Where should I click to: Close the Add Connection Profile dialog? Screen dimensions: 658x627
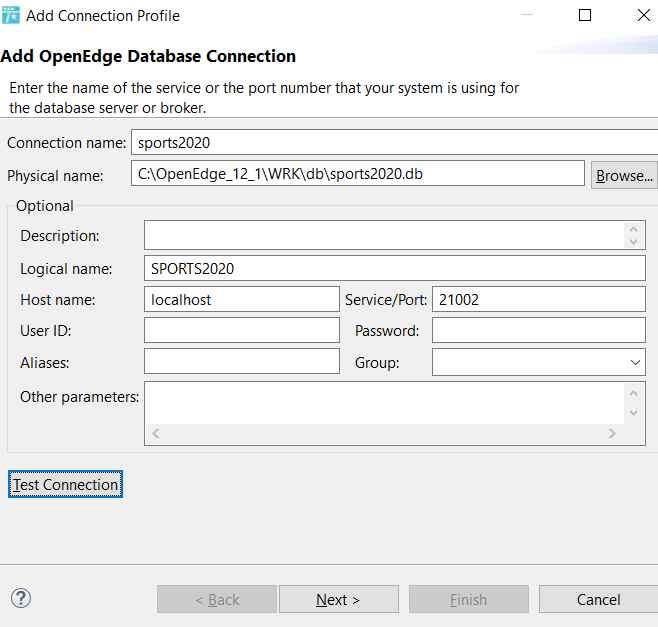644,16
